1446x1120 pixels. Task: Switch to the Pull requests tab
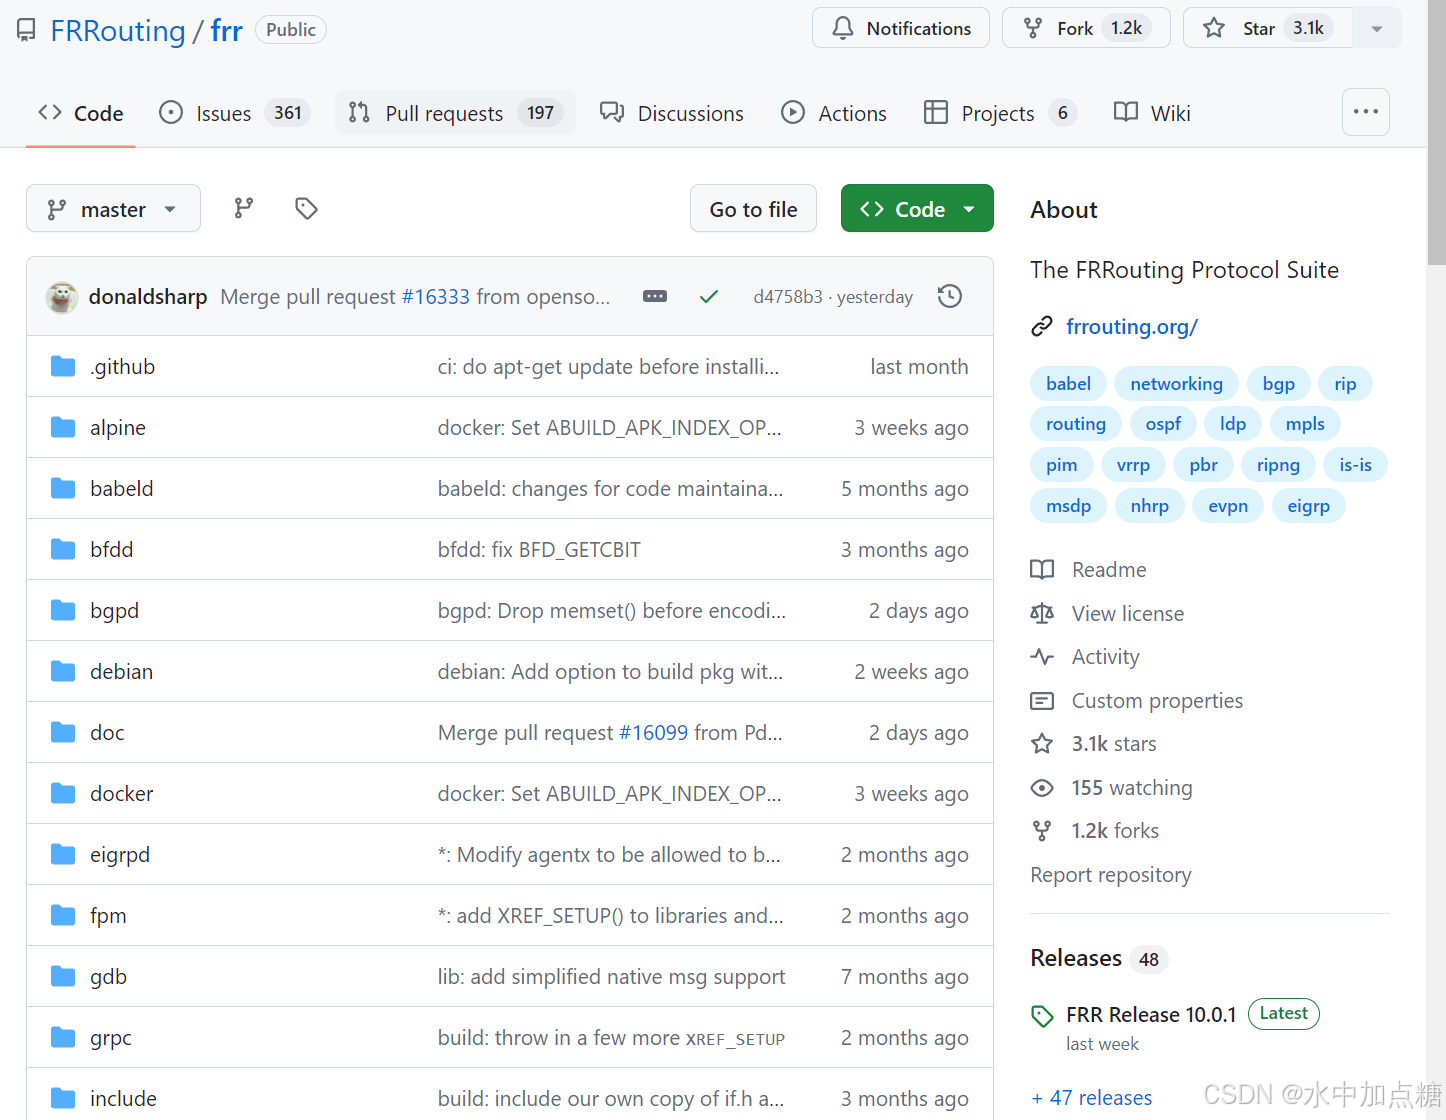[x=444, y=112]
